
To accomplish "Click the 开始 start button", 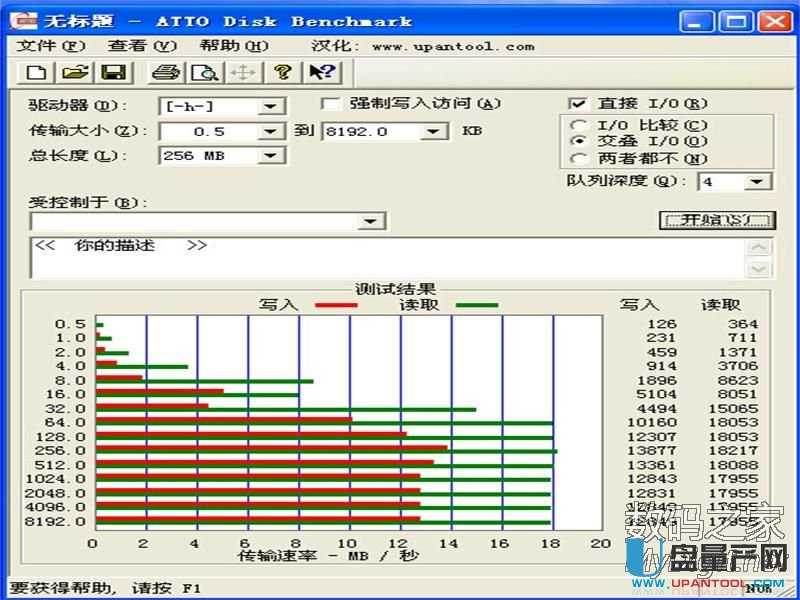I will [x=717, y=220].
